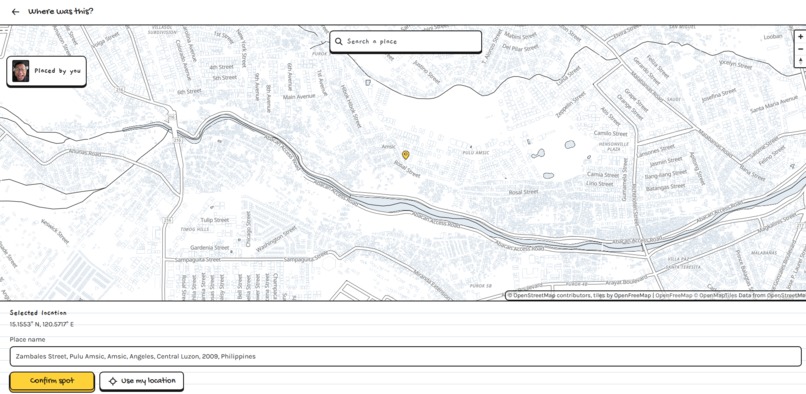Confirm the spot with the yellow button
The image size is (806, 394).
tap(52, 381)
